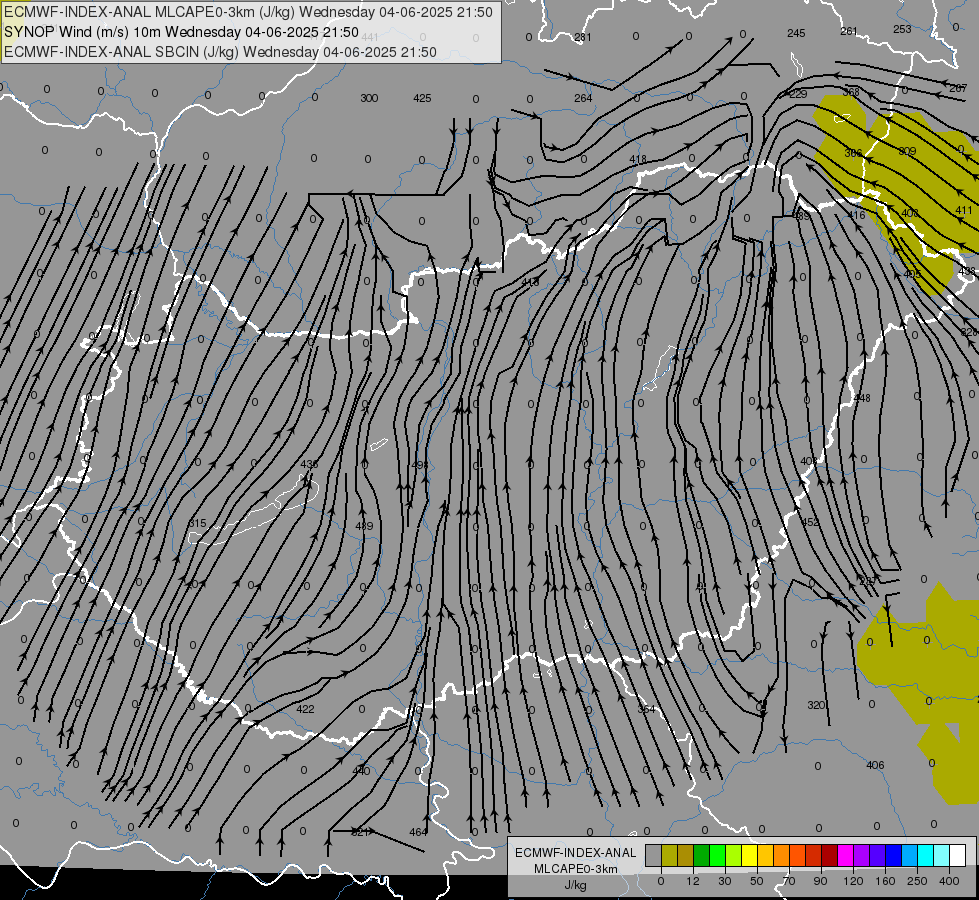Click map value 452 on map
The width and height of the screenshot is (979, 900).
(x=810, y=522)
